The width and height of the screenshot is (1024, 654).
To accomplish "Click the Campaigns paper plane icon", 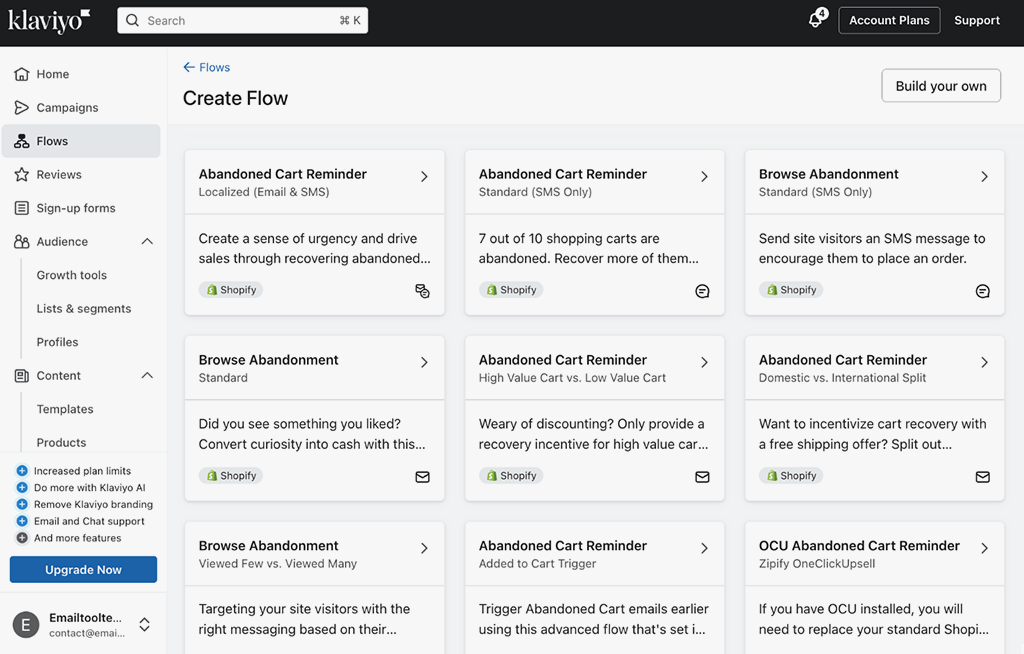I will tap(21, 108).
